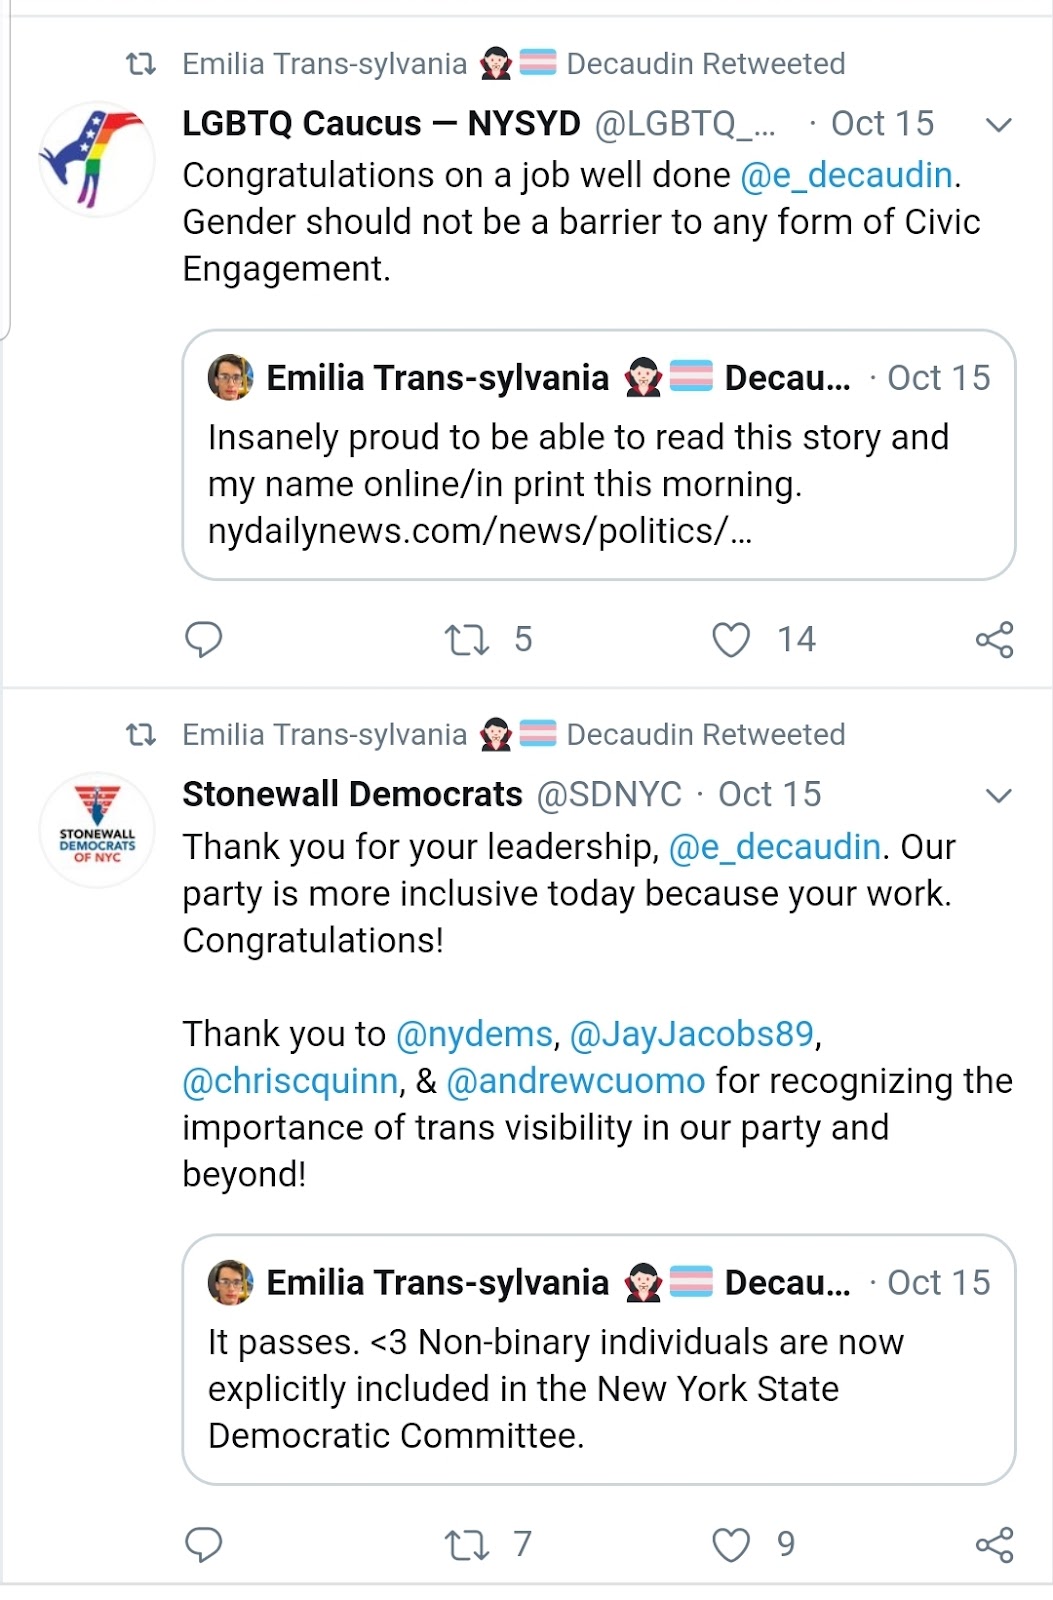The width and height of the screenshot is (1053, 1600).
Task: Open the Stonewall Democrats of NYC avatar
Action: (97, 830)
